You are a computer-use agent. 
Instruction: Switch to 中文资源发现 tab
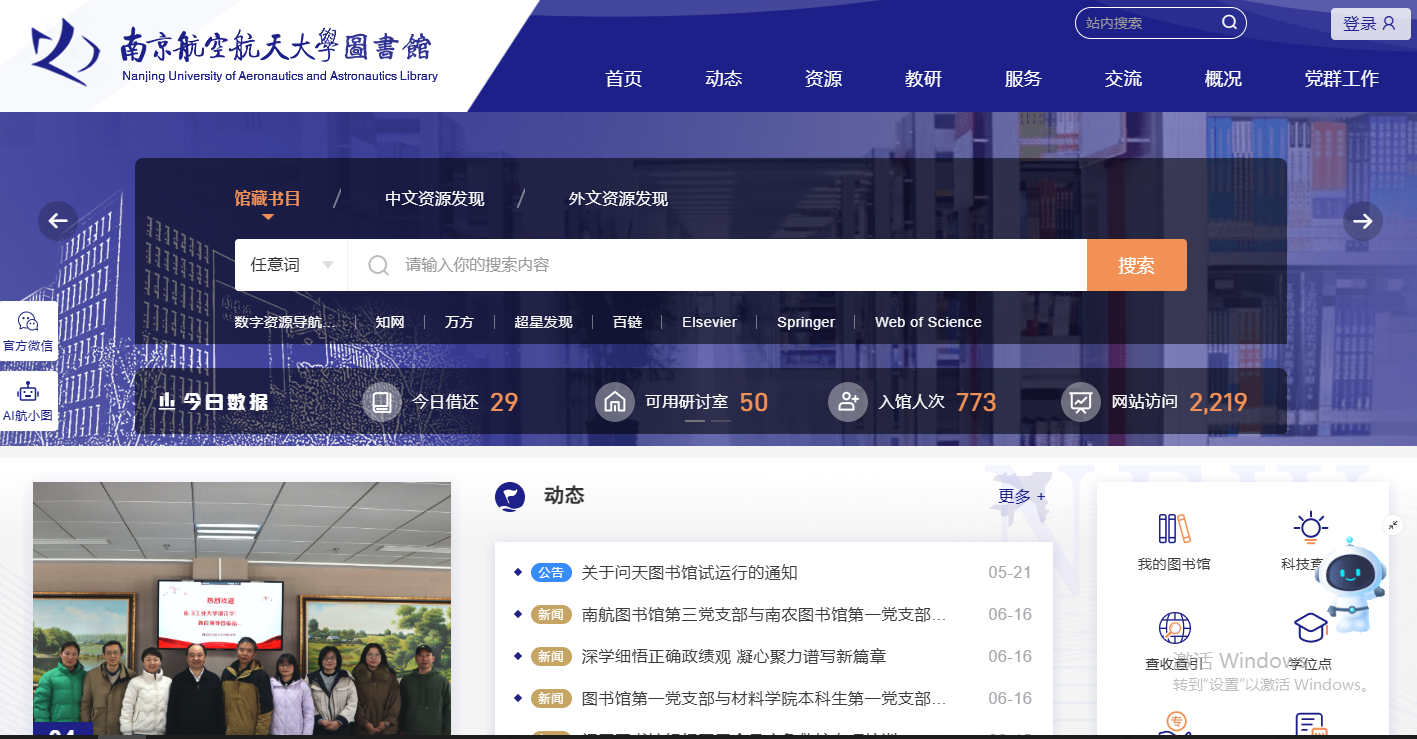coord(435,198)
